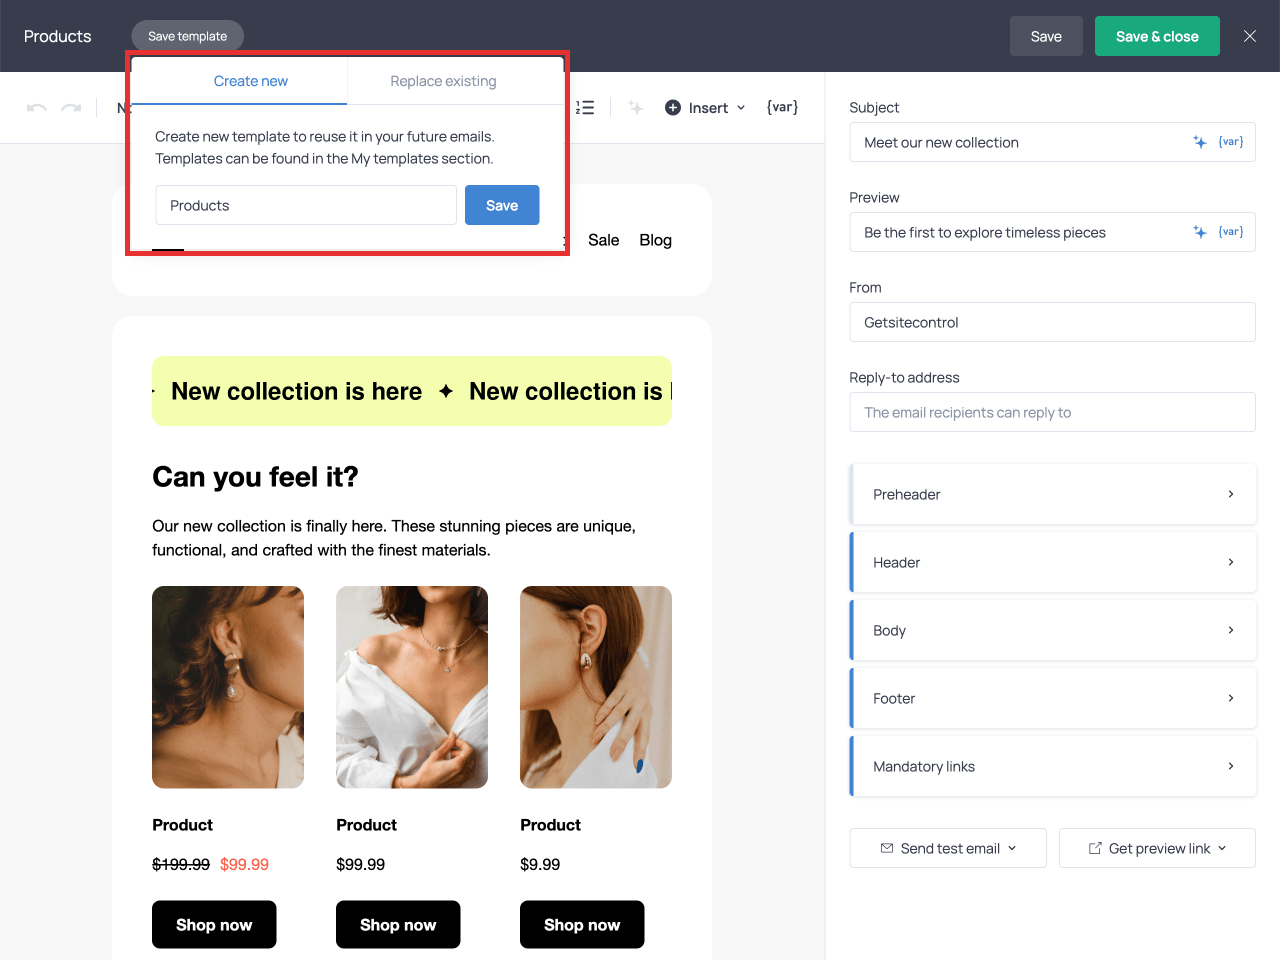Close the editor with the X icon
The height and width of the screenshot is (960, 1280).
pyautogui.click(x=1250, y=36)
